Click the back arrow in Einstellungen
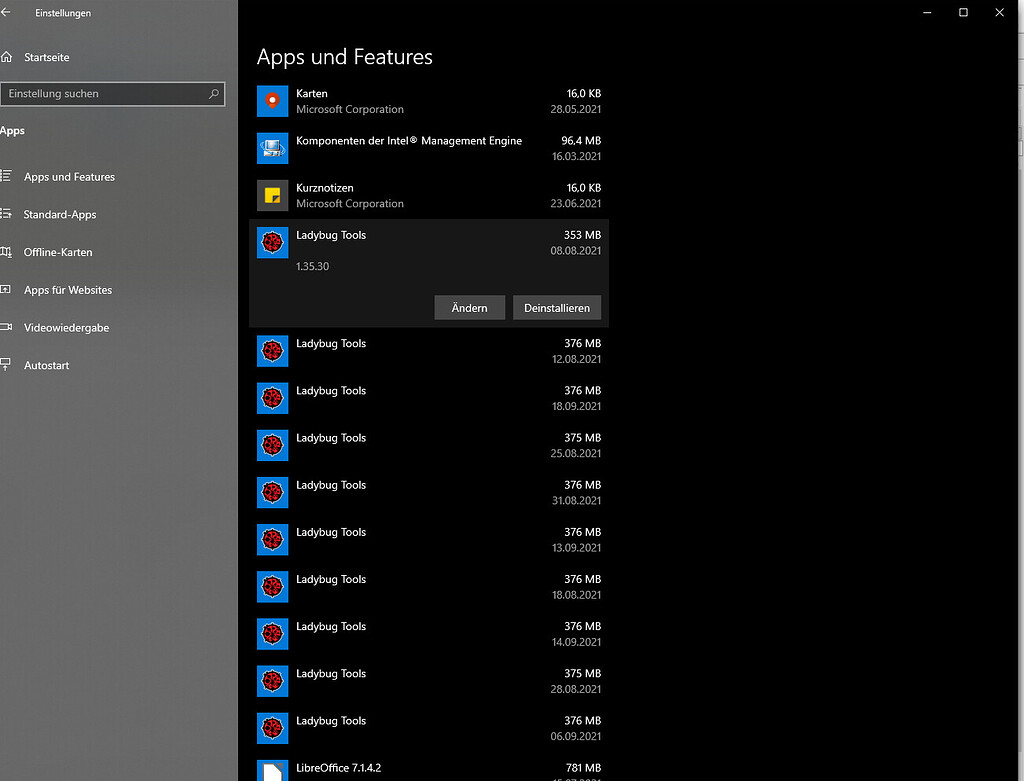 point(7,13)
